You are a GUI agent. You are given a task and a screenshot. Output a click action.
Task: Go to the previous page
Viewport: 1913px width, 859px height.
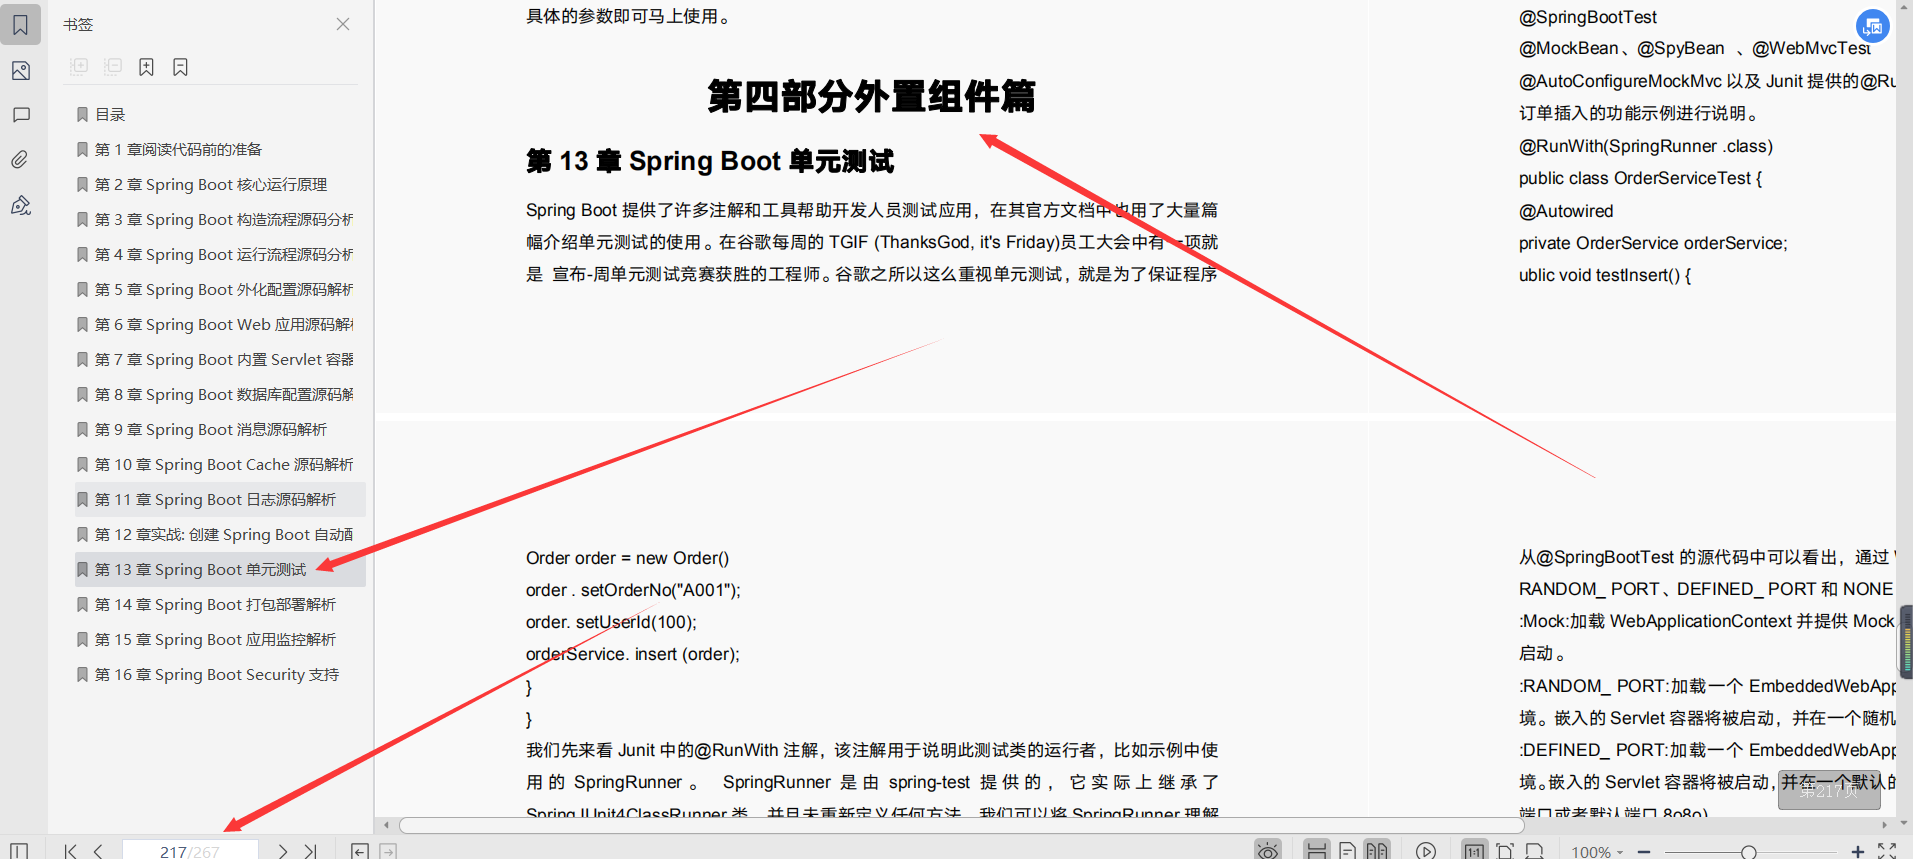point(98,851)
